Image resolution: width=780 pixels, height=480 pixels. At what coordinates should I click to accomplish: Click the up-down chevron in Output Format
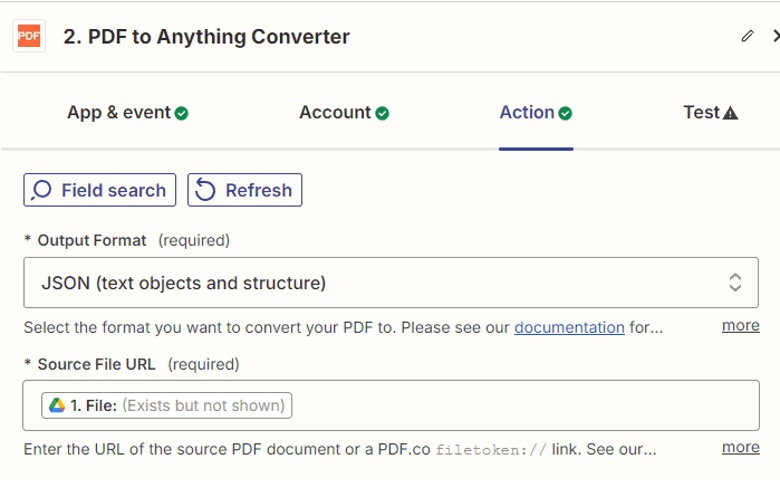(735, 283)
